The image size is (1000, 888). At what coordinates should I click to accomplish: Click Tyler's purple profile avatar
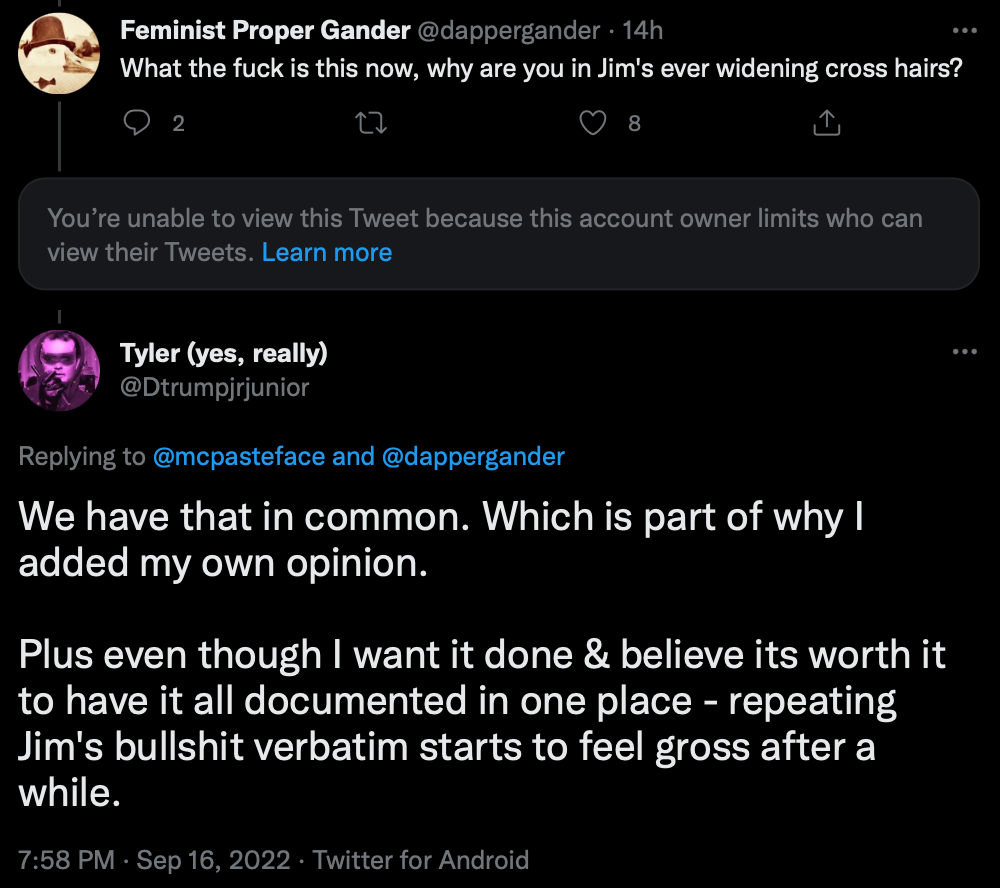click(60, 371)
